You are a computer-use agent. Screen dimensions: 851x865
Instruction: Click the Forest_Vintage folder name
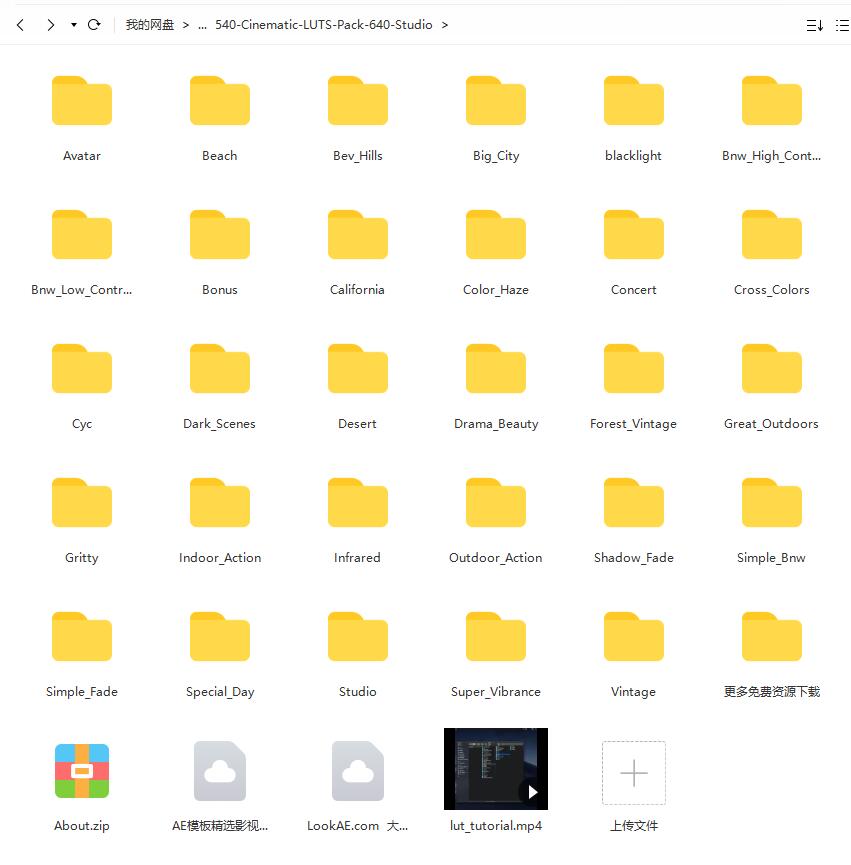click(x=633, y=424)
